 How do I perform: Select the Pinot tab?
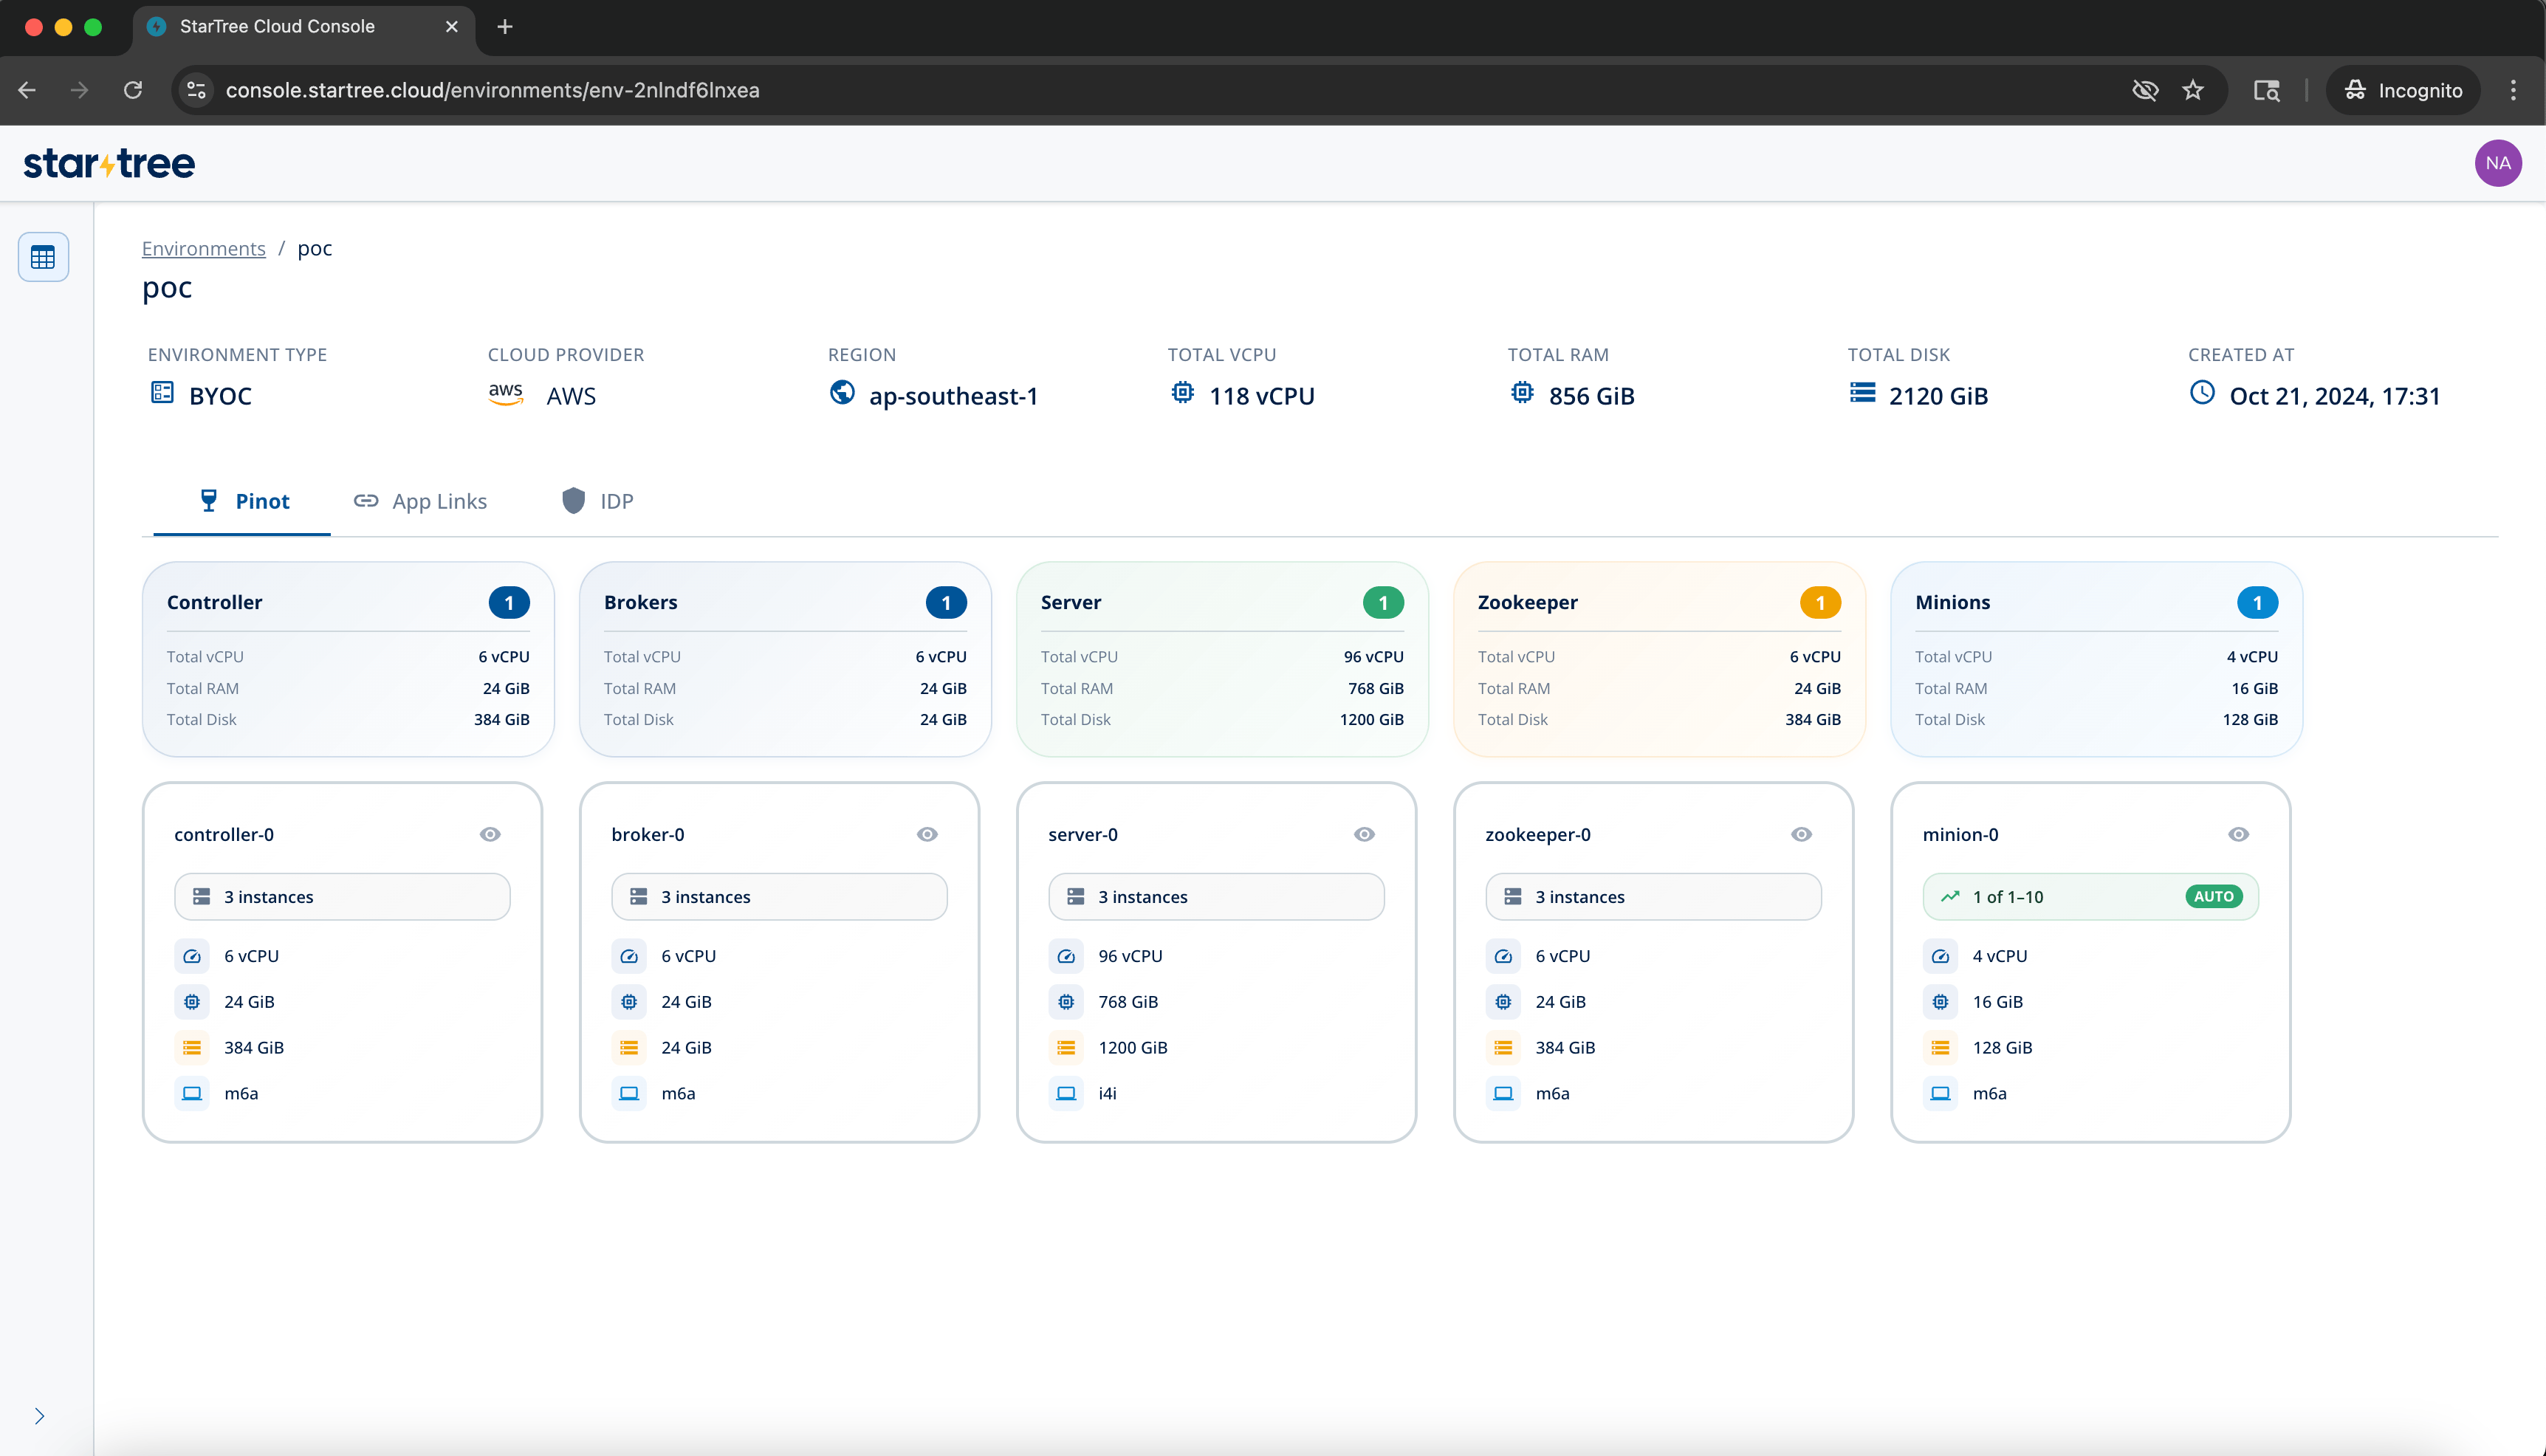pos(242,501)
